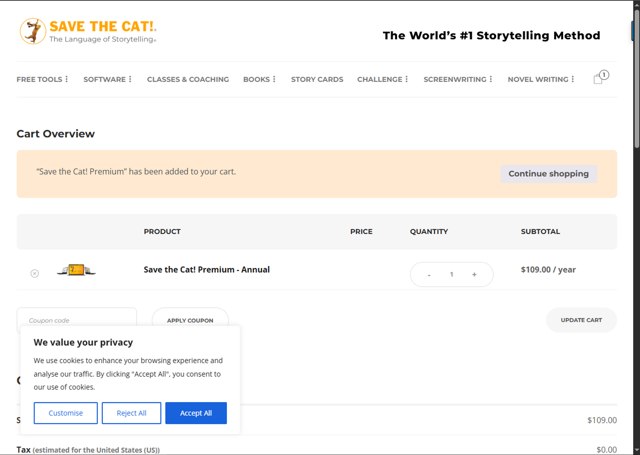Screen dimensions: 640x455
Task: Focus the Coupon code field
Action: 76,320
